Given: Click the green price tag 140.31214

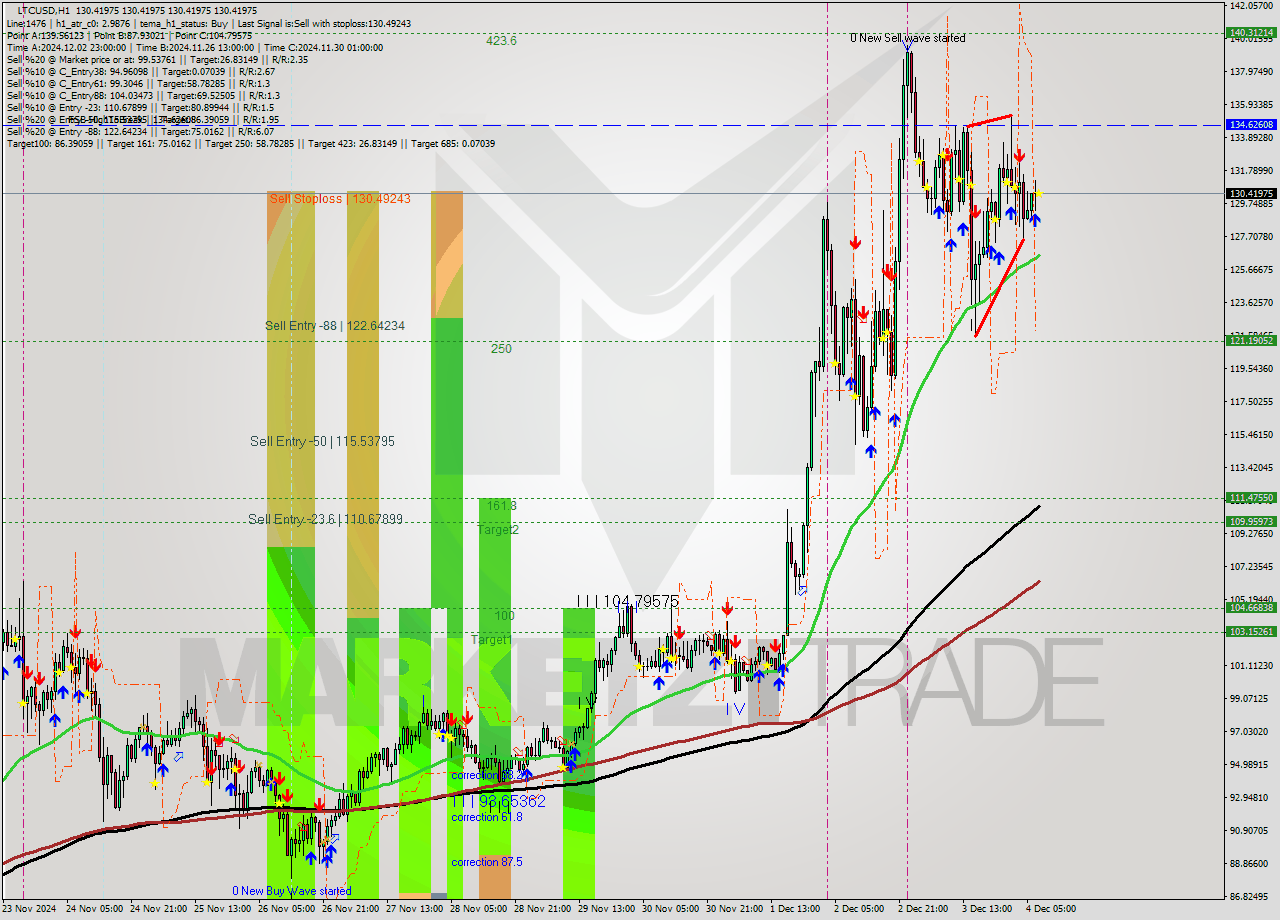Looking at the screenshot, I should (1251, 32).
